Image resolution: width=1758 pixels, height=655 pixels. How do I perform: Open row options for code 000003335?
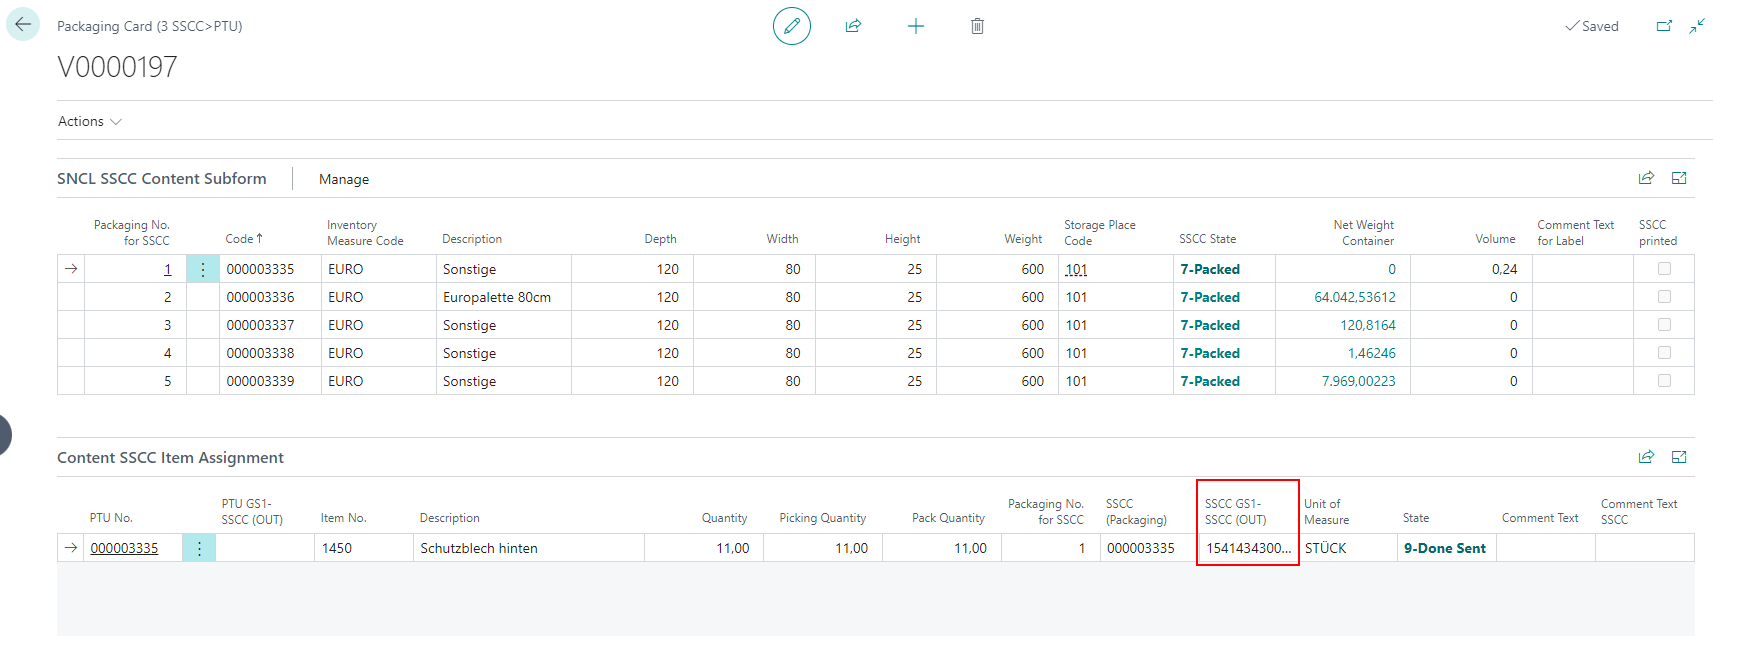(x=203, y=269)
